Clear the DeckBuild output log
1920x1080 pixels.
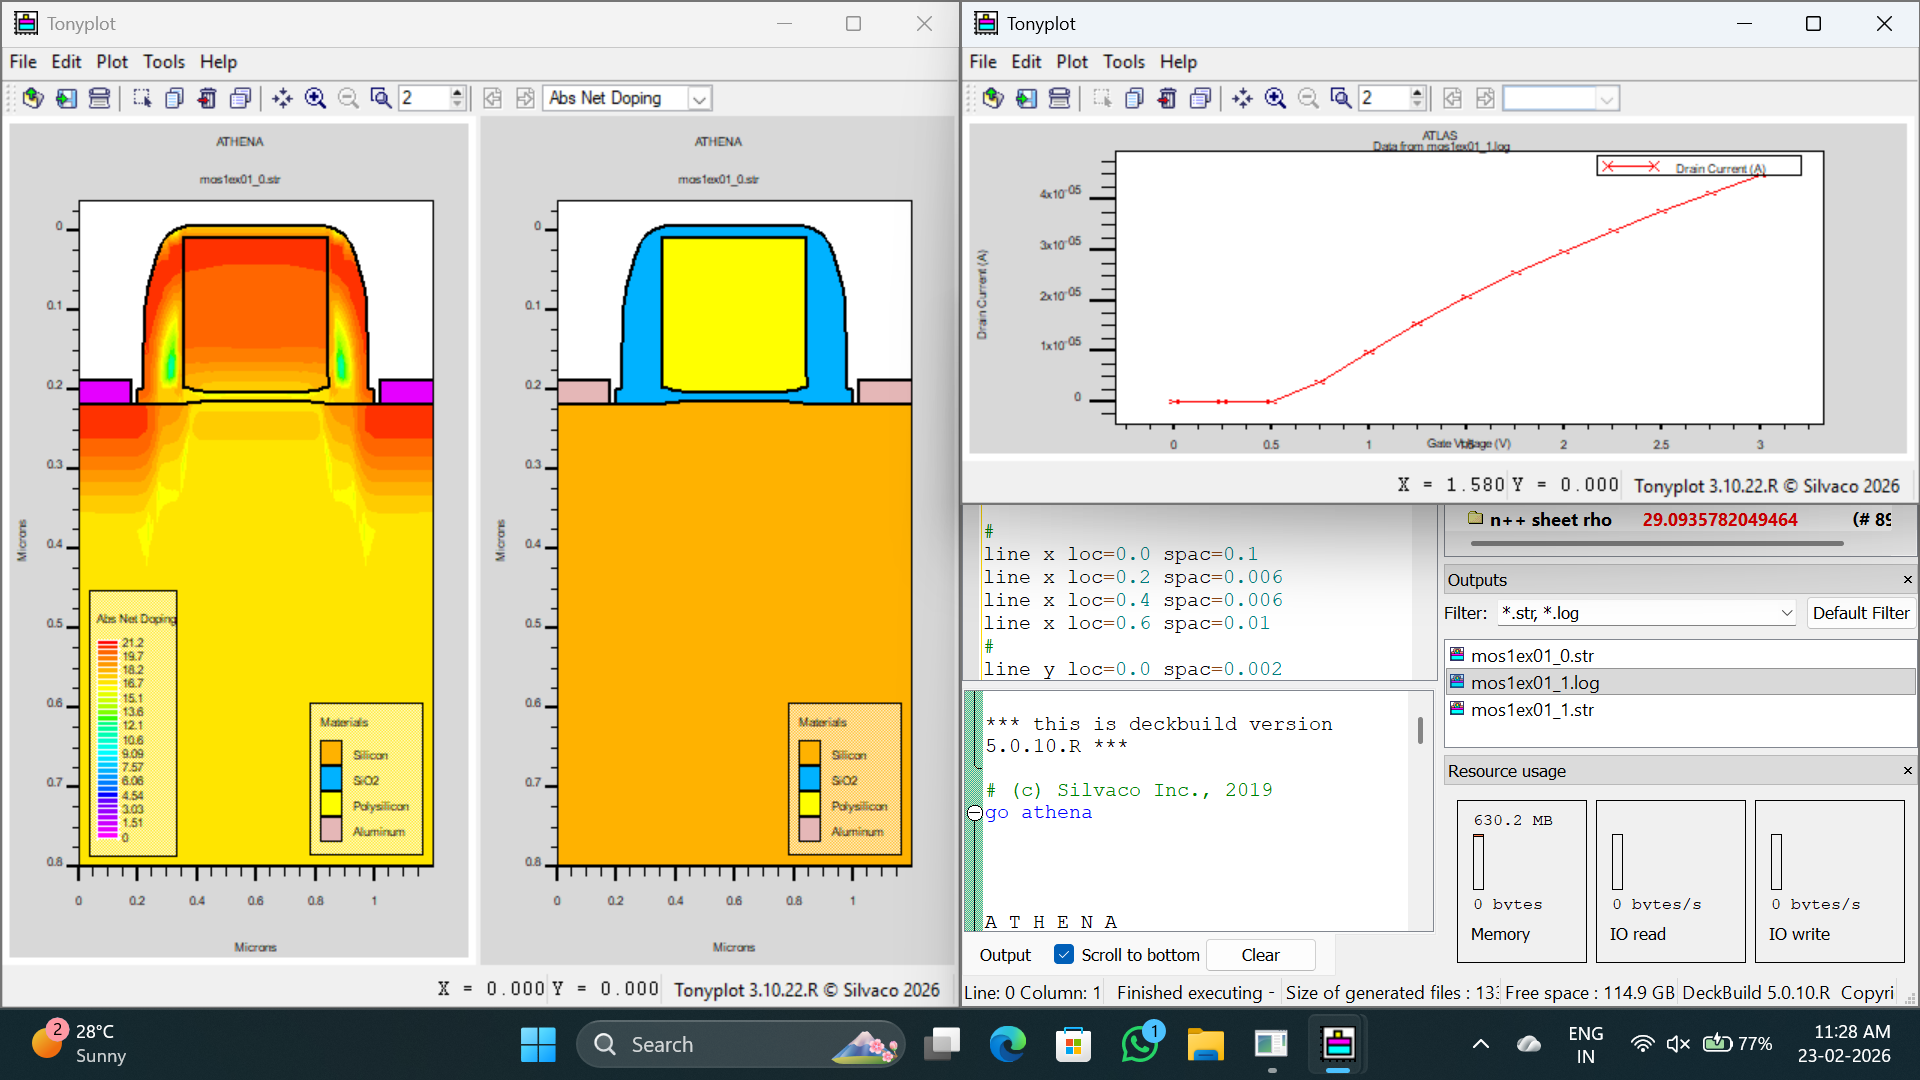[1260, 955]
